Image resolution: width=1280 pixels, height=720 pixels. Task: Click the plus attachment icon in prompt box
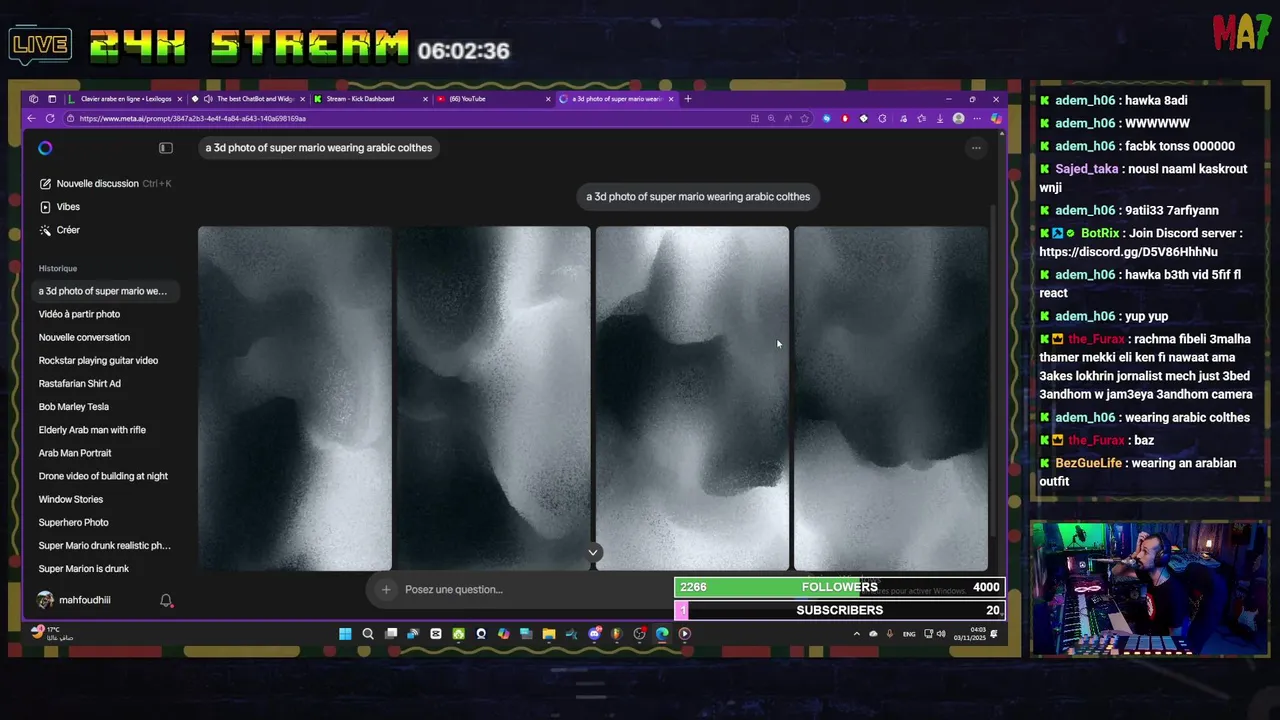(x=386, y=589)
